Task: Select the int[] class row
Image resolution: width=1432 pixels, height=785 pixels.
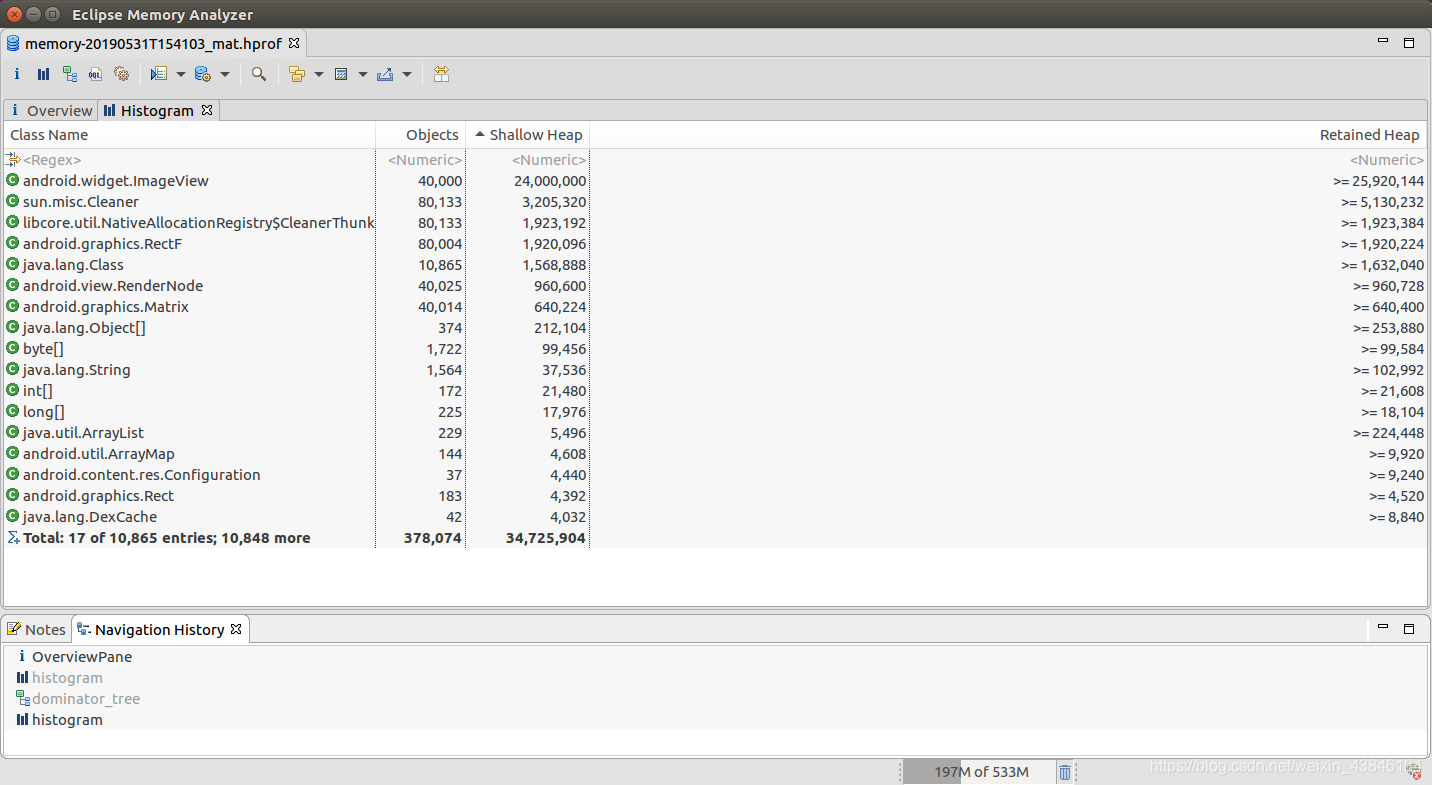Action: point(716,391)
